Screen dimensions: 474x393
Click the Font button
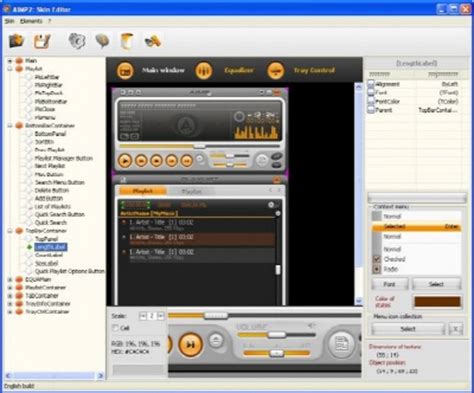pyautogui.click(x=389, y=284)
